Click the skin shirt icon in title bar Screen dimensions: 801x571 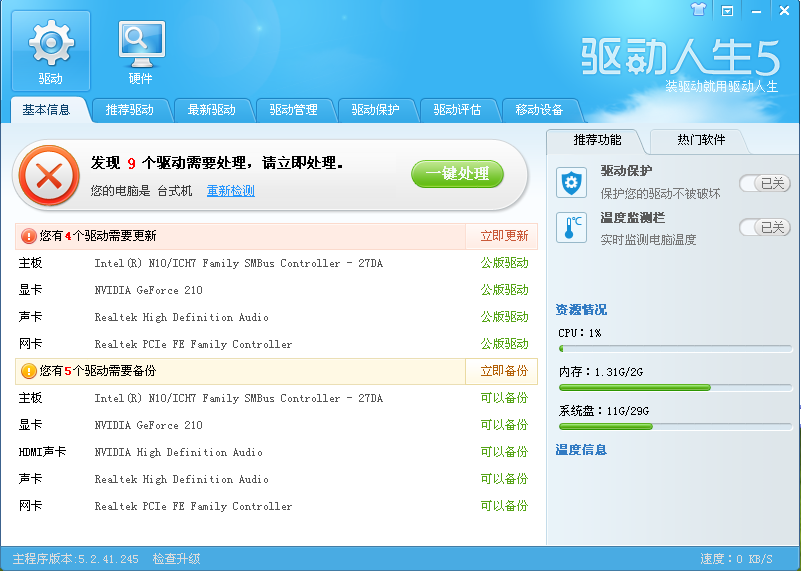click(698, 10)
